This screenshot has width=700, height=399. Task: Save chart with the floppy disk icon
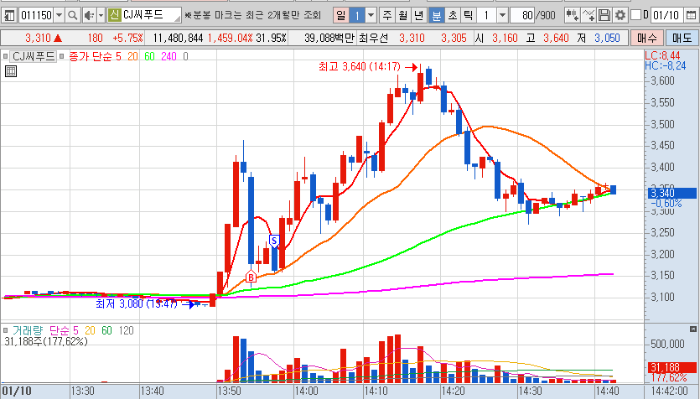[x=604, y=16]
